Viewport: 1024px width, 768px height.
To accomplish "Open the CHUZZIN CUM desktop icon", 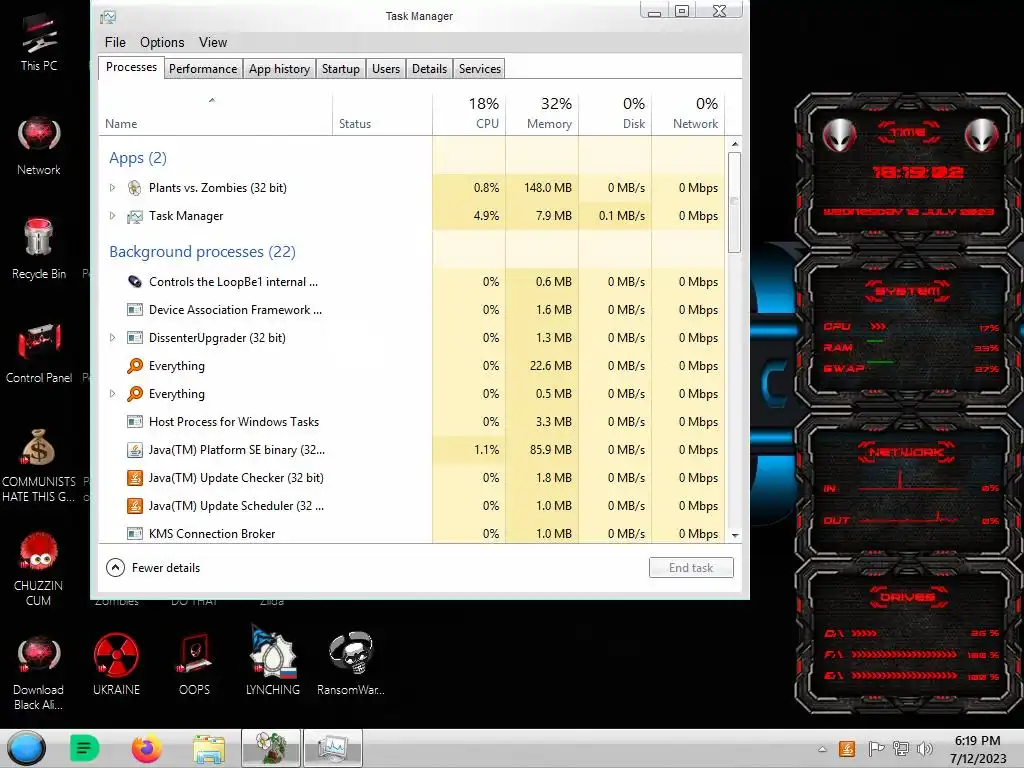I will [x=39, y=569].
